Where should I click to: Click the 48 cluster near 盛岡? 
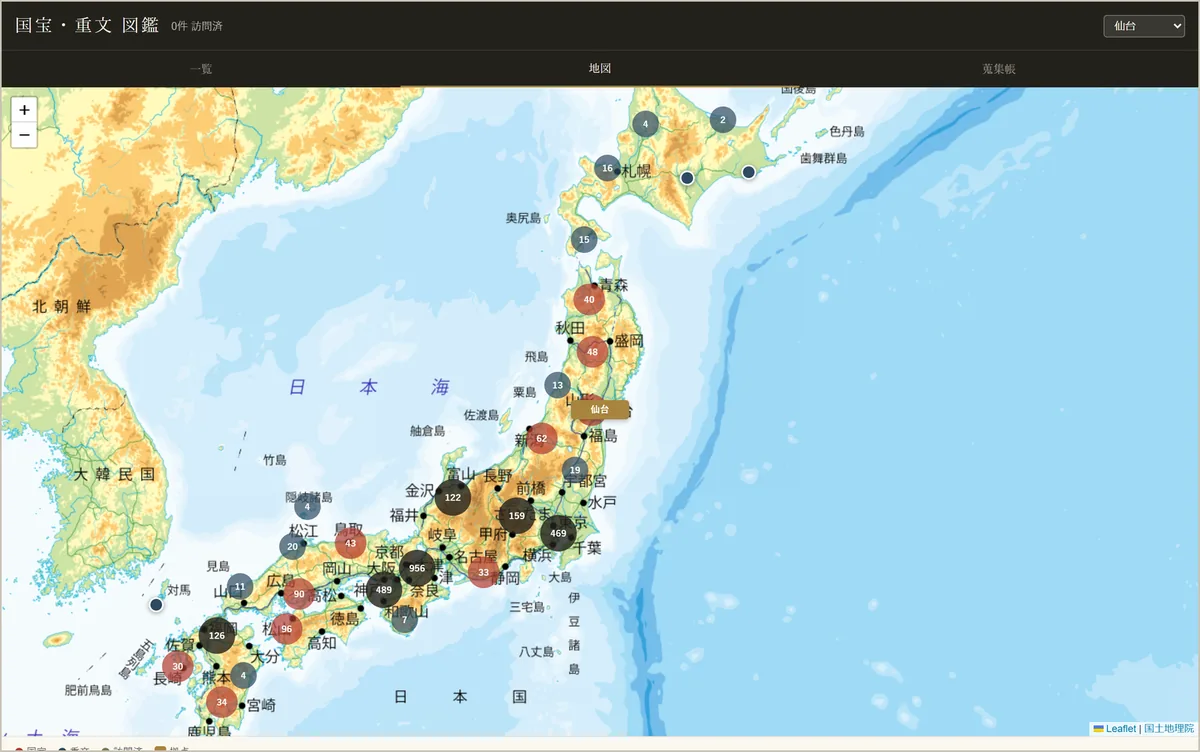pos(593,352)
